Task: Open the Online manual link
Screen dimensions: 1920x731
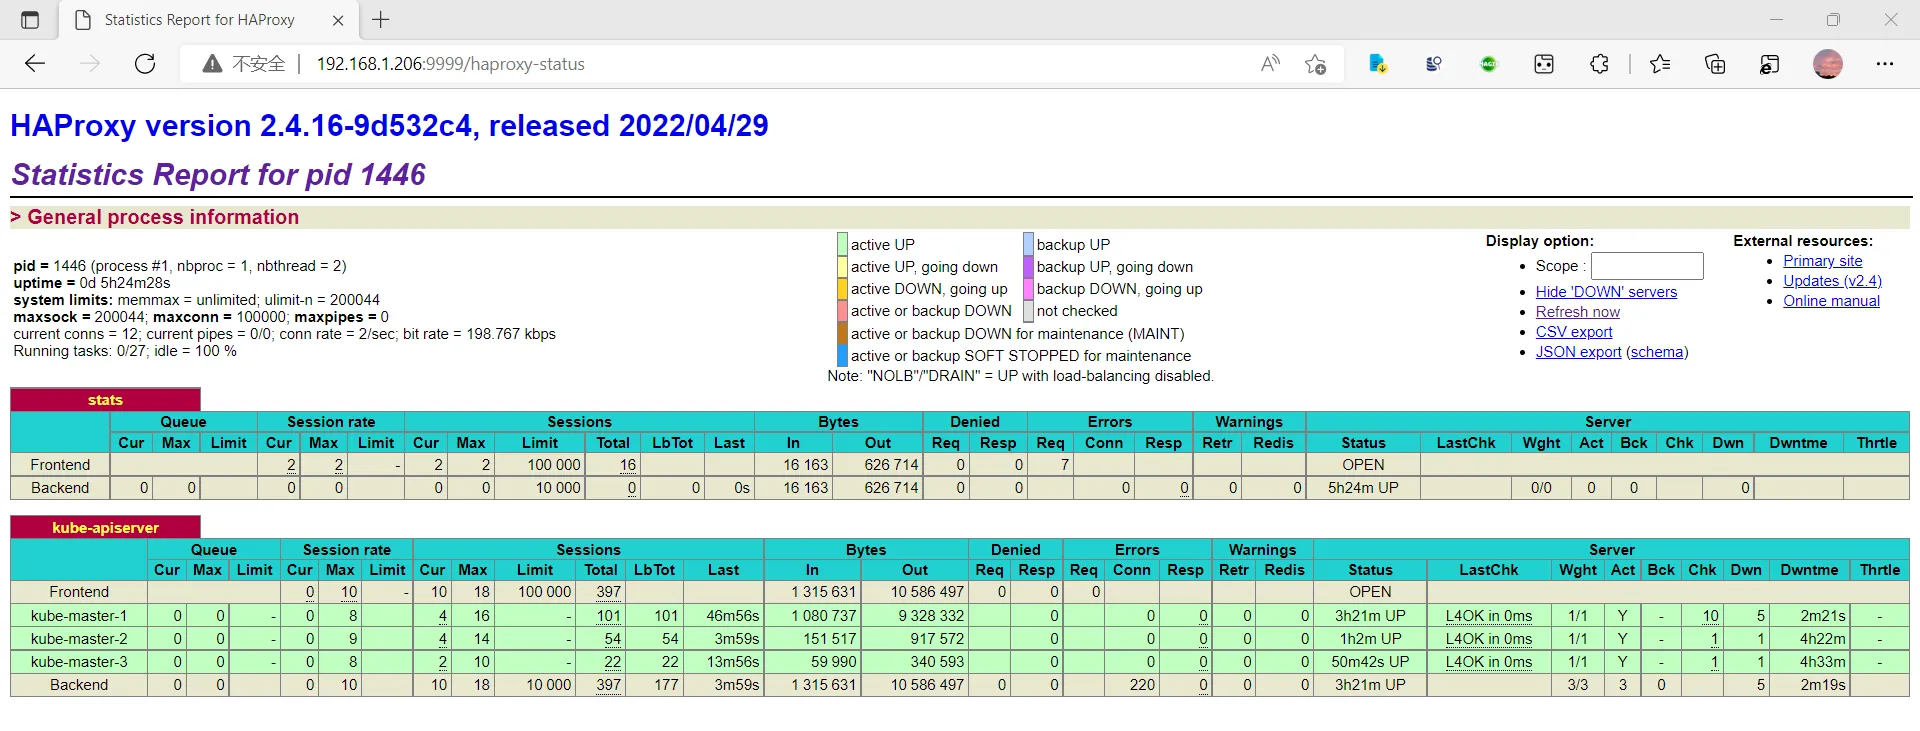Action: click(1831, 301)
